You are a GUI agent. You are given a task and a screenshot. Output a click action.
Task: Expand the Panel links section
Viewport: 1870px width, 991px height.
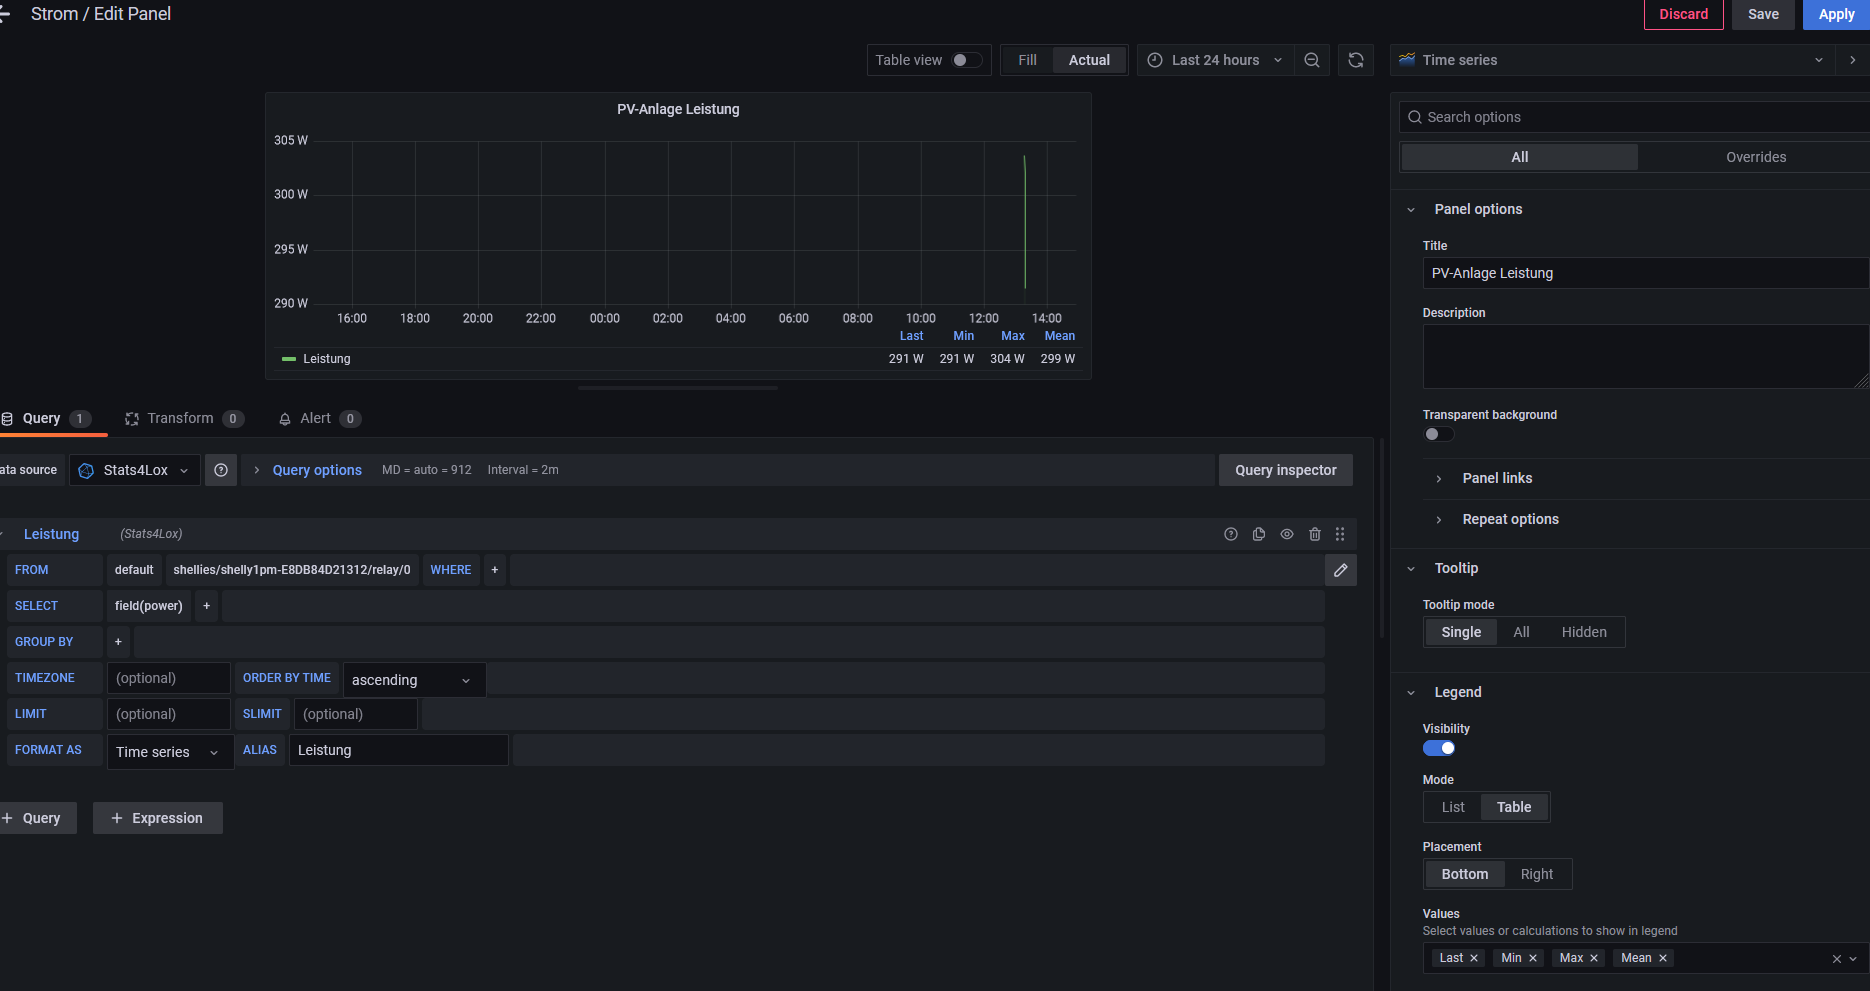pos(1496,478)
